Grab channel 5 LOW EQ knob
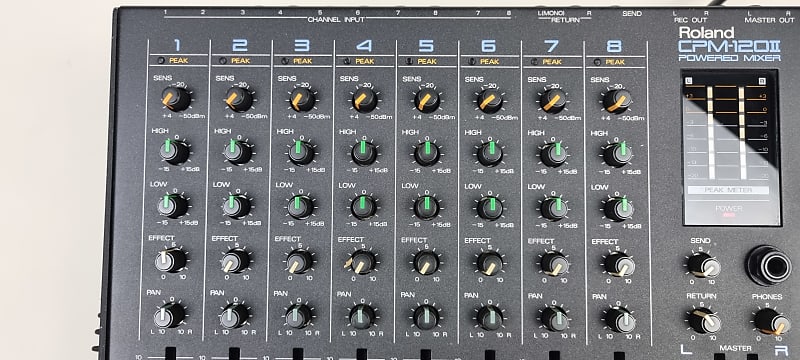Image resolution: width=800 pixels, height=360 pixels. click(x=427, y=208)
